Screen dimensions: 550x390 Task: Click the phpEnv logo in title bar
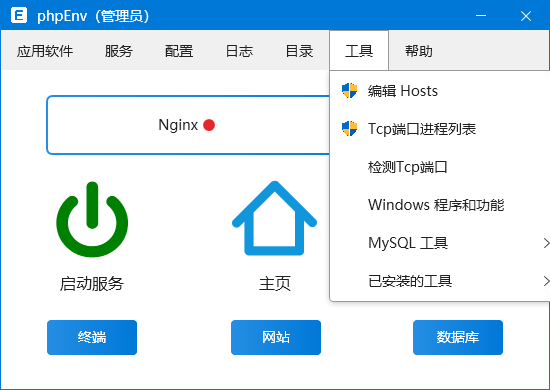(x=19, y=15)
